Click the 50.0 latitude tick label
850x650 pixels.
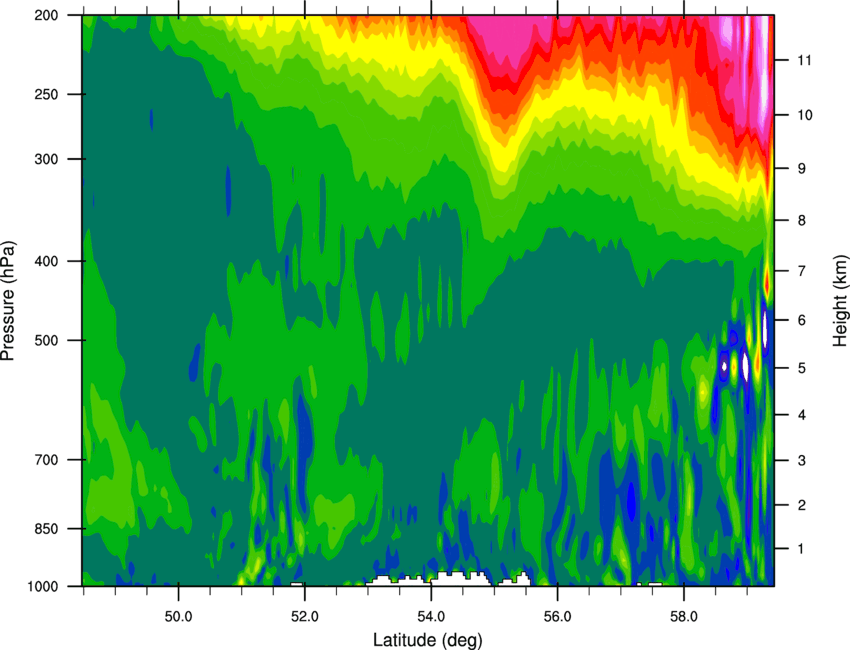178,617
